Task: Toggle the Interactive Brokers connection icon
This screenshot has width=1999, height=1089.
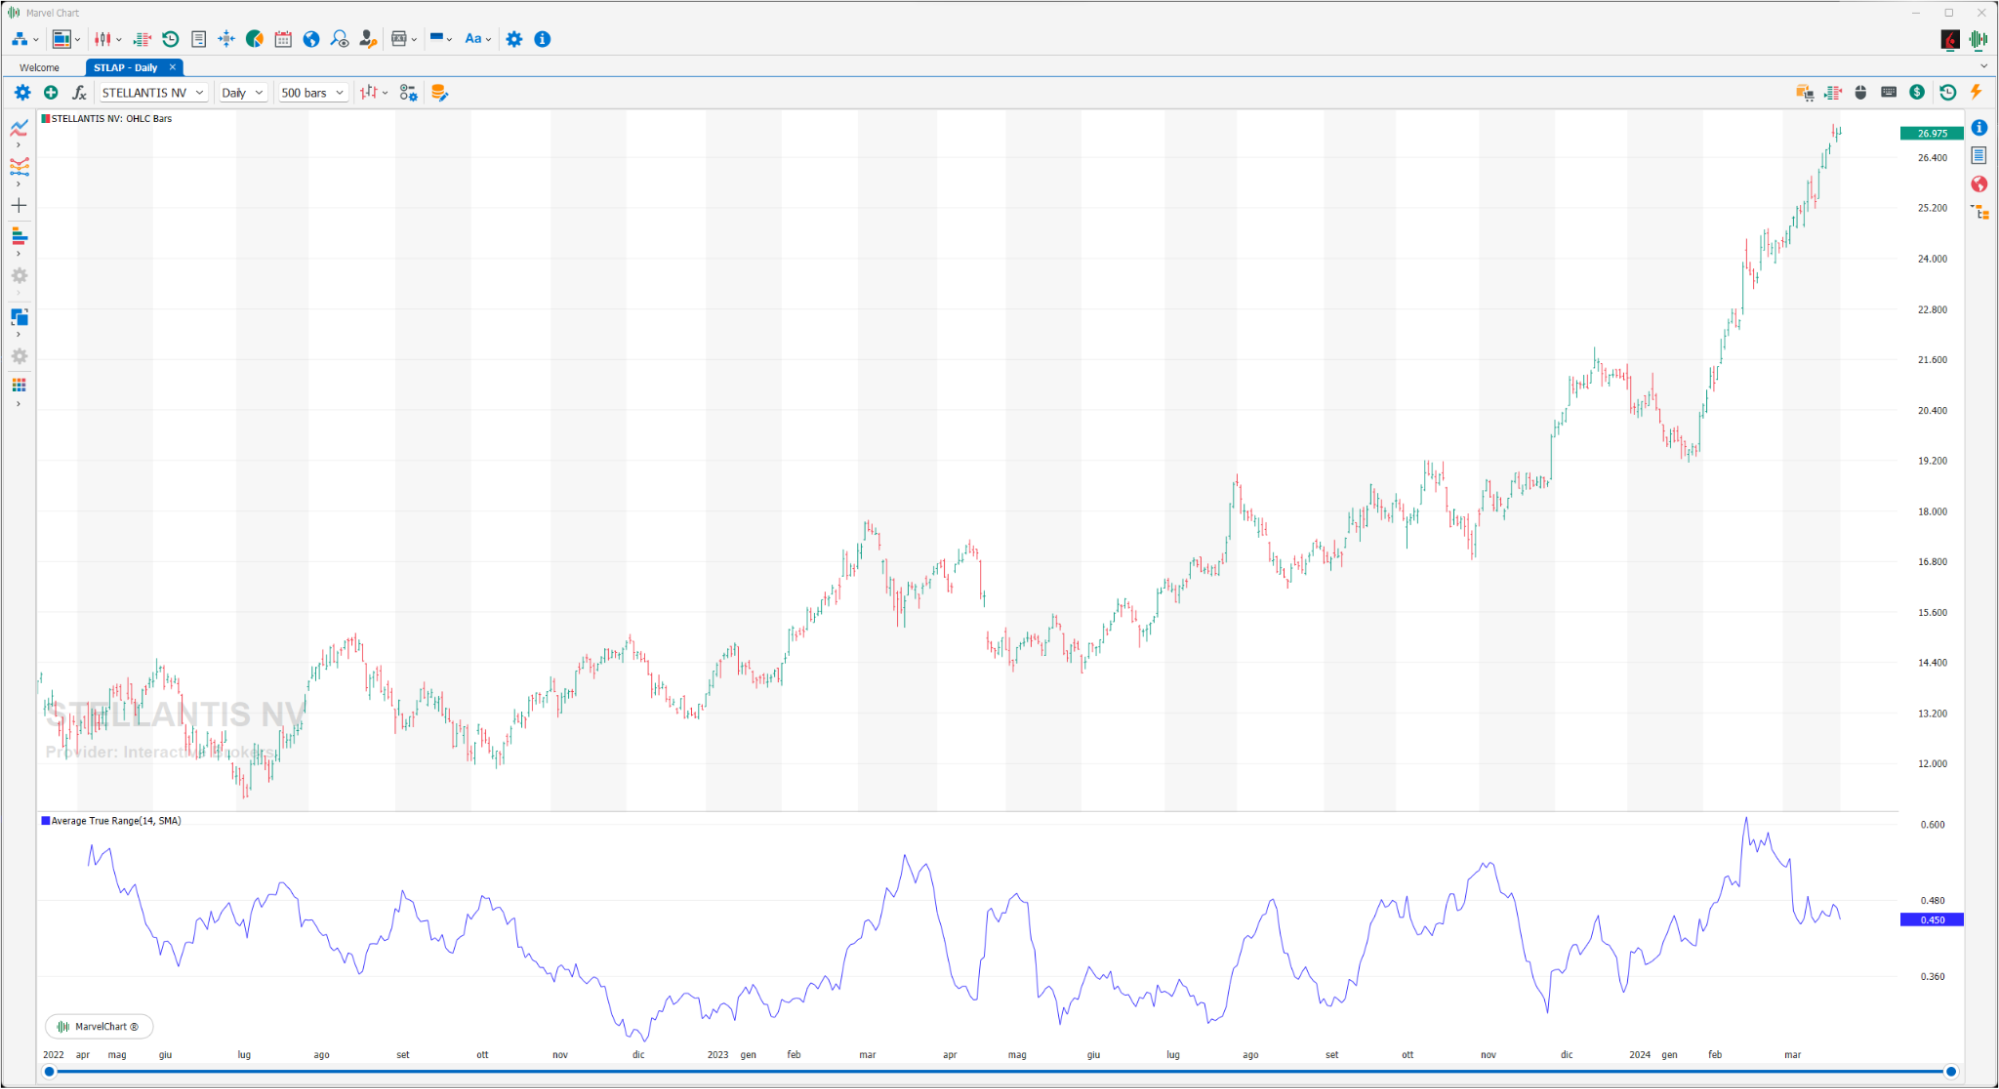Action: coord(1950,39)
